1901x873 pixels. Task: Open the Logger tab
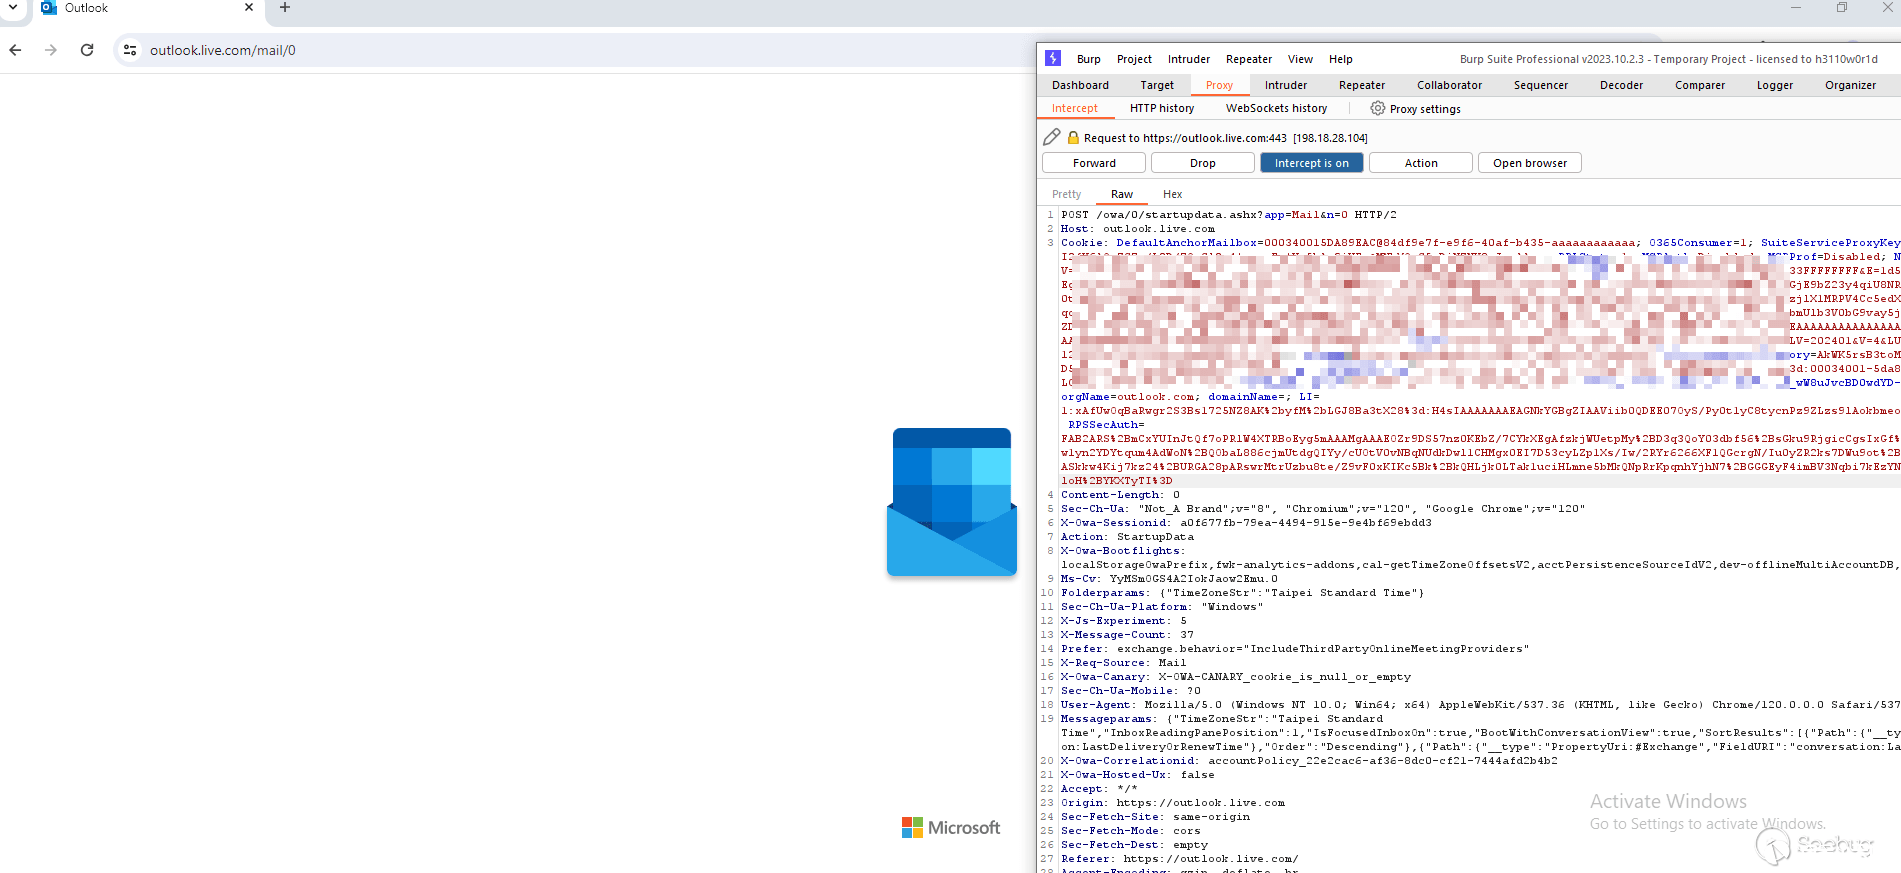coord(1775,85)
